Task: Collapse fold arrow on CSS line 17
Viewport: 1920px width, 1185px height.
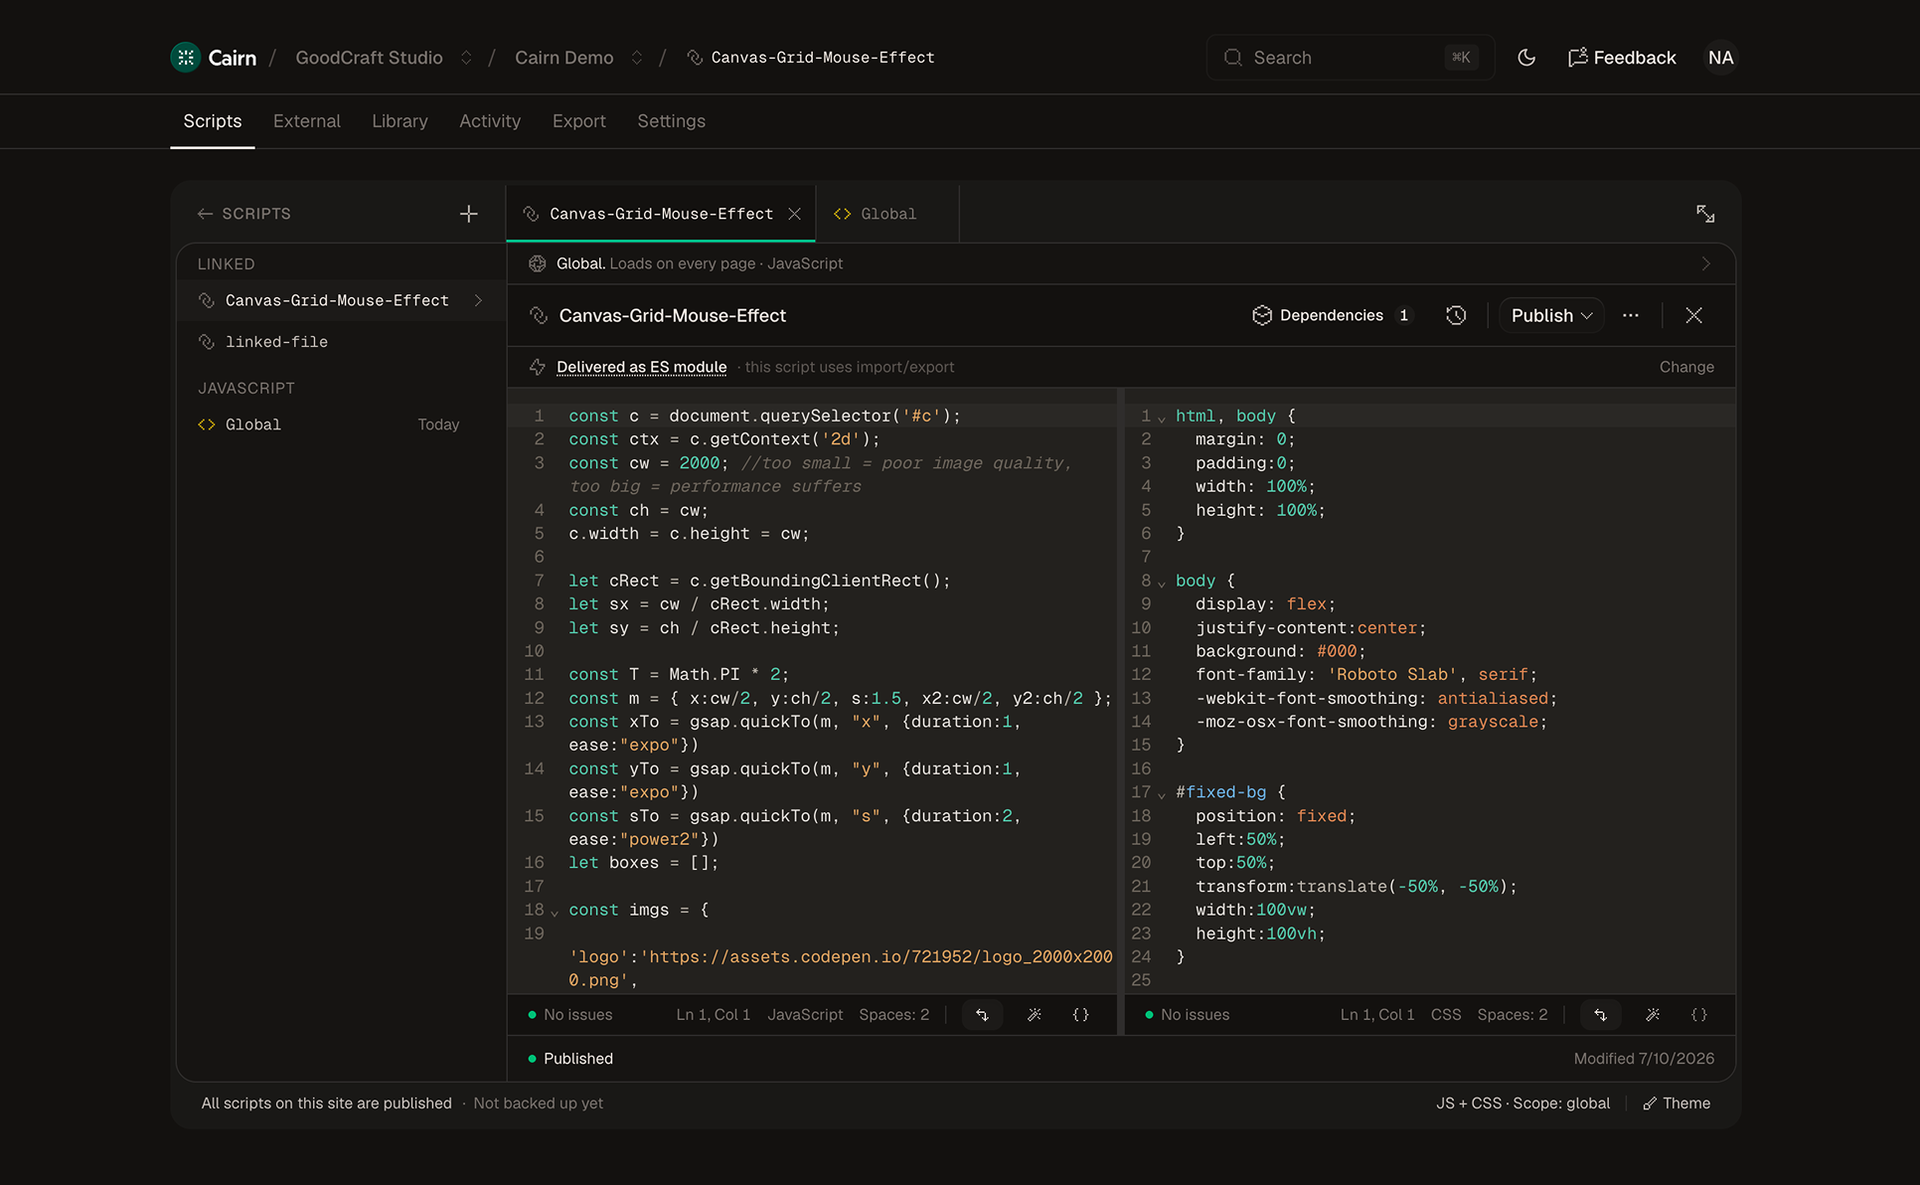Action: pyautogui.click(x=1162, y=794)
